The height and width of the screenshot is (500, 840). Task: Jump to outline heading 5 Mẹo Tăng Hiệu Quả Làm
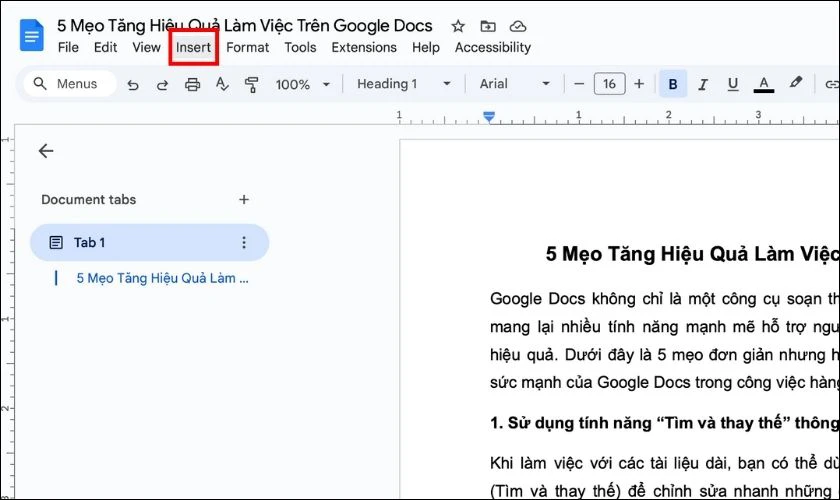162,278
